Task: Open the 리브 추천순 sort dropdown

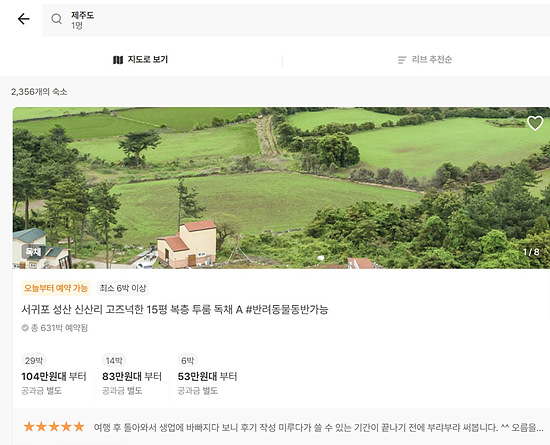Action: pos(425,60)
